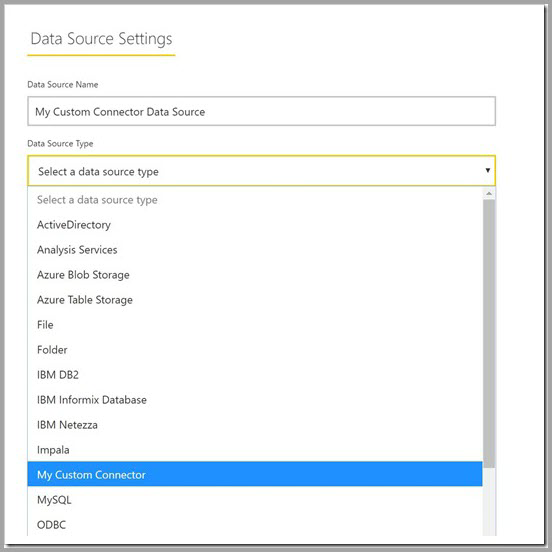Image resolution: width=552 pixels, height=552 pixels.
Task: Select the placeholder 'Select a data source type' option
Action: pos(255,200)
